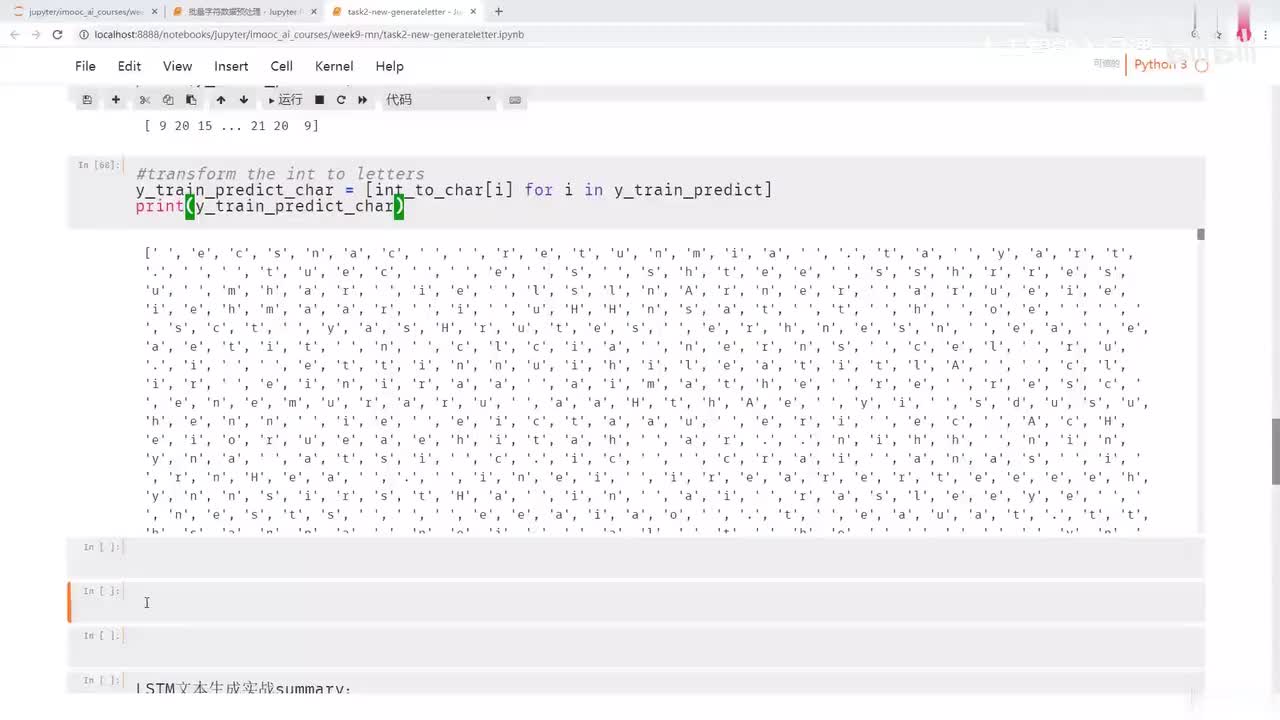
Task: Restart the kernel with the circular arrow icon
Action: coord(341,100)
